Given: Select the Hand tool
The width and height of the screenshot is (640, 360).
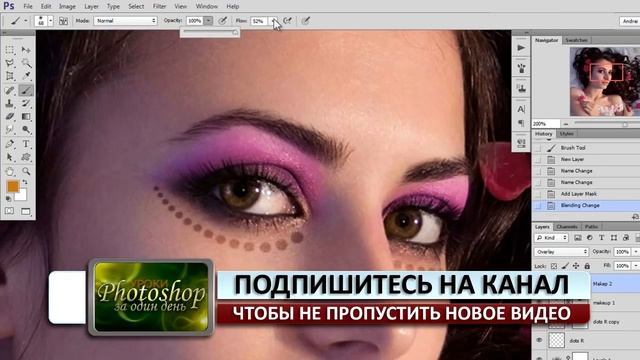Looking at the screenshot, I should coord(9,171).
